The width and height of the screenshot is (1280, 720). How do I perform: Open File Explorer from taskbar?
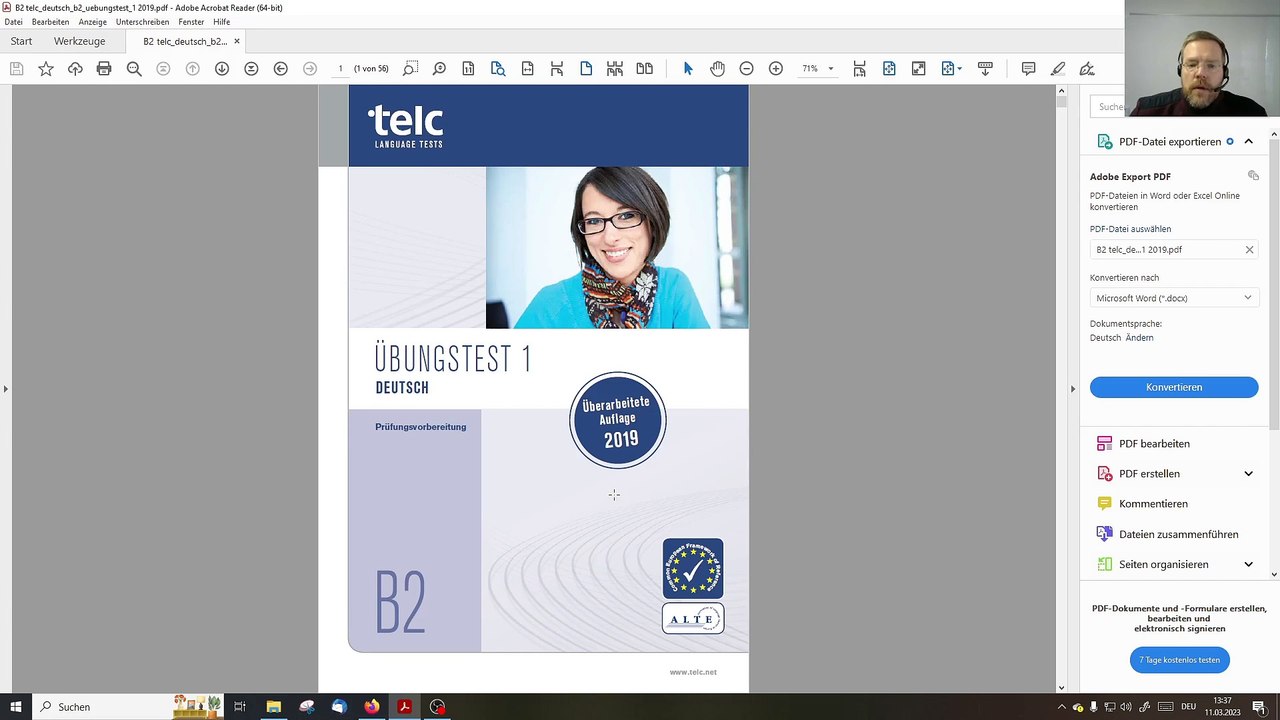coord(273,707)
